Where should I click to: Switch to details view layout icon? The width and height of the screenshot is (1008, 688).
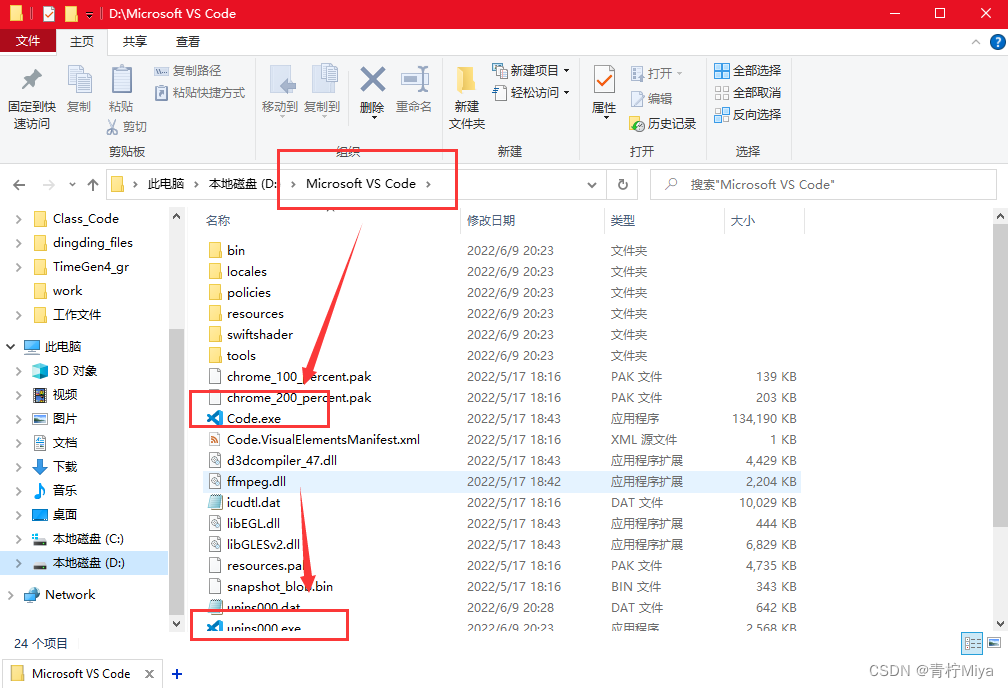pos(972,642)
